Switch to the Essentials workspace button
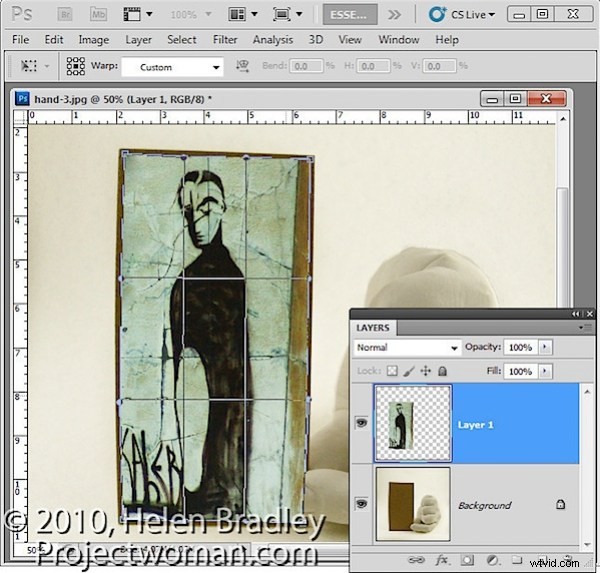This screenshot has width=600, height=573. [350, 15]
